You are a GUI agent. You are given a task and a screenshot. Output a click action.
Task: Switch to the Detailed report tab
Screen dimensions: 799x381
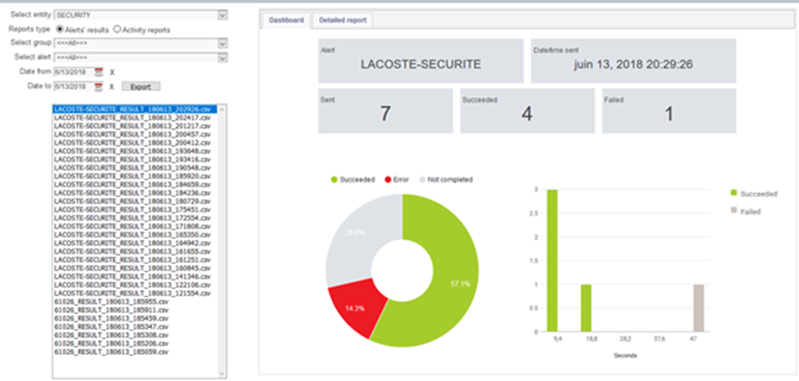(342, 20)
